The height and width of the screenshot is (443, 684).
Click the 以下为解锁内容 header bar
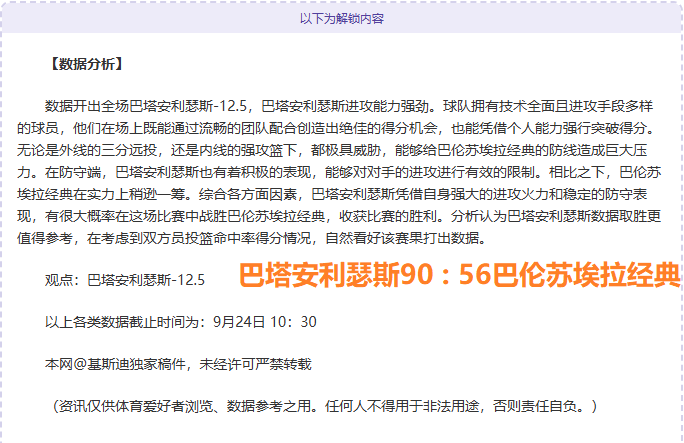(x=342, y=18)
